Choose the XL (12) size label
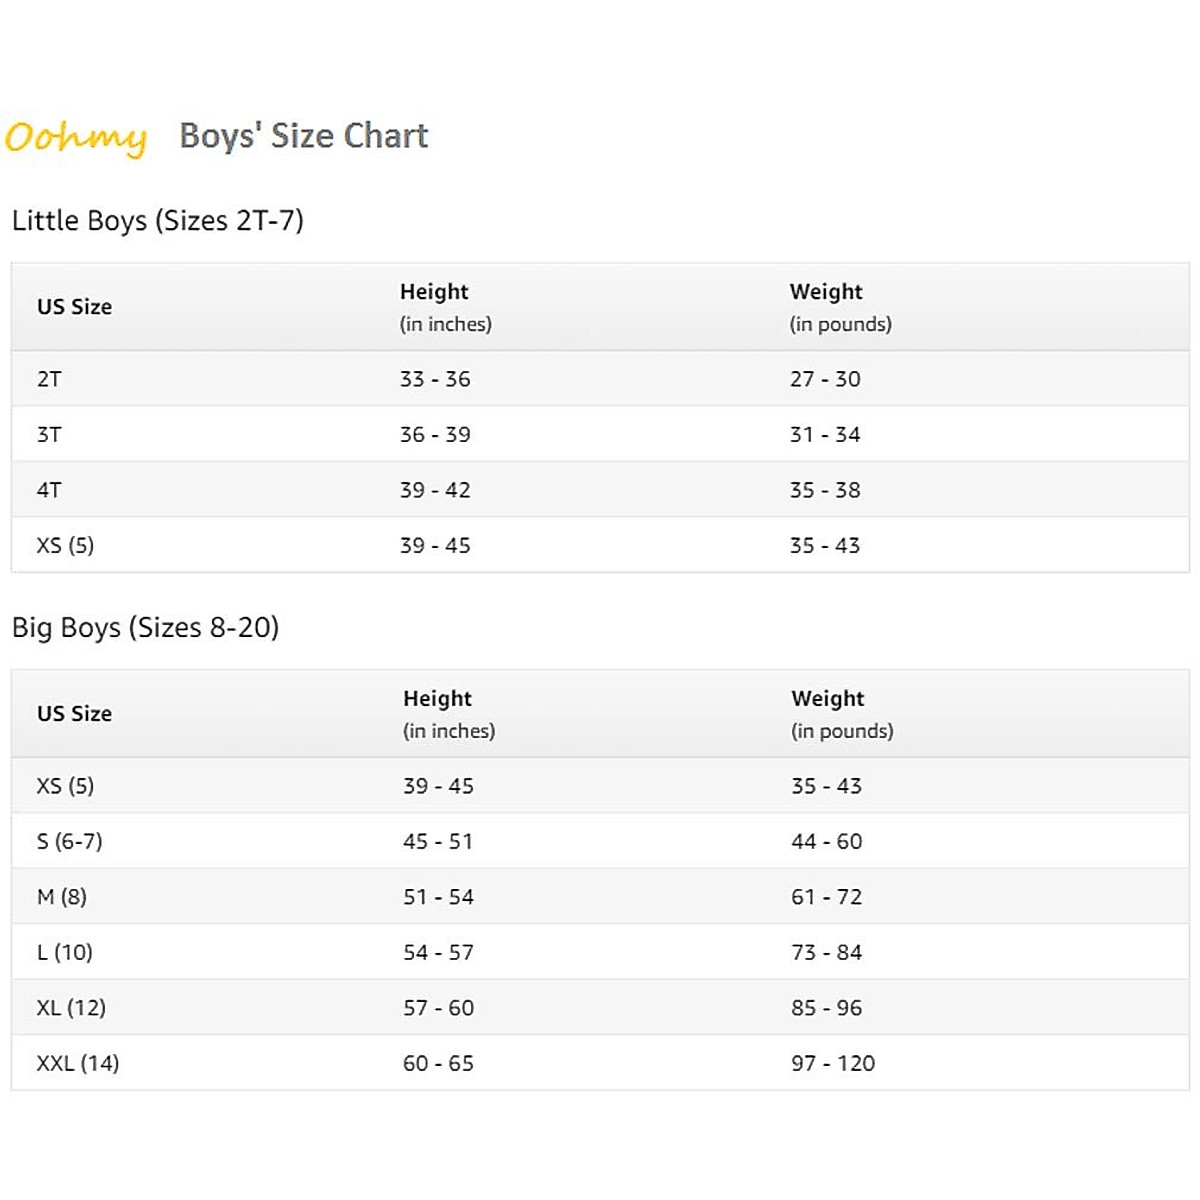1200x1200 pixels. [x=71, y=1008]
